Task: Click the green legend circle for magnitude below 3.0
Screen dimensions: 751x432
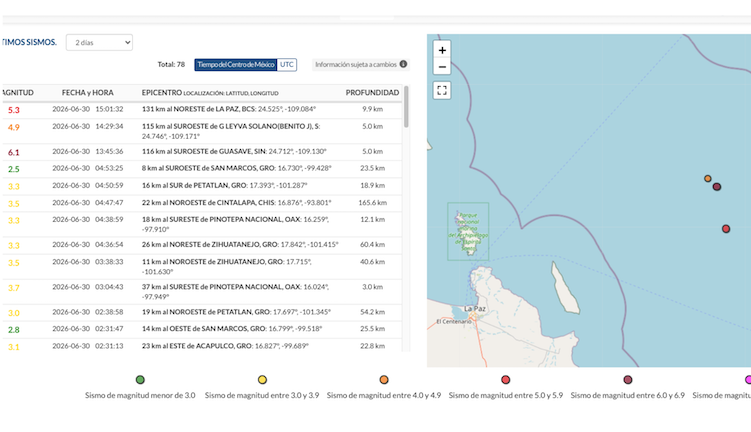Action: [x=140, y=380]
